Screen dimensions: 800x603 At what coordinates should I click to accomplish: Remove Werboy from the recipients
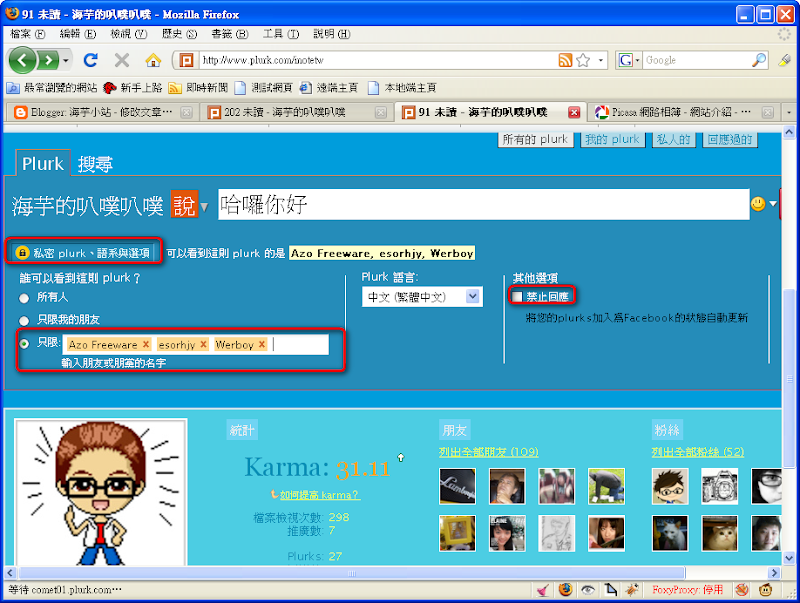(x=262, y=344)
